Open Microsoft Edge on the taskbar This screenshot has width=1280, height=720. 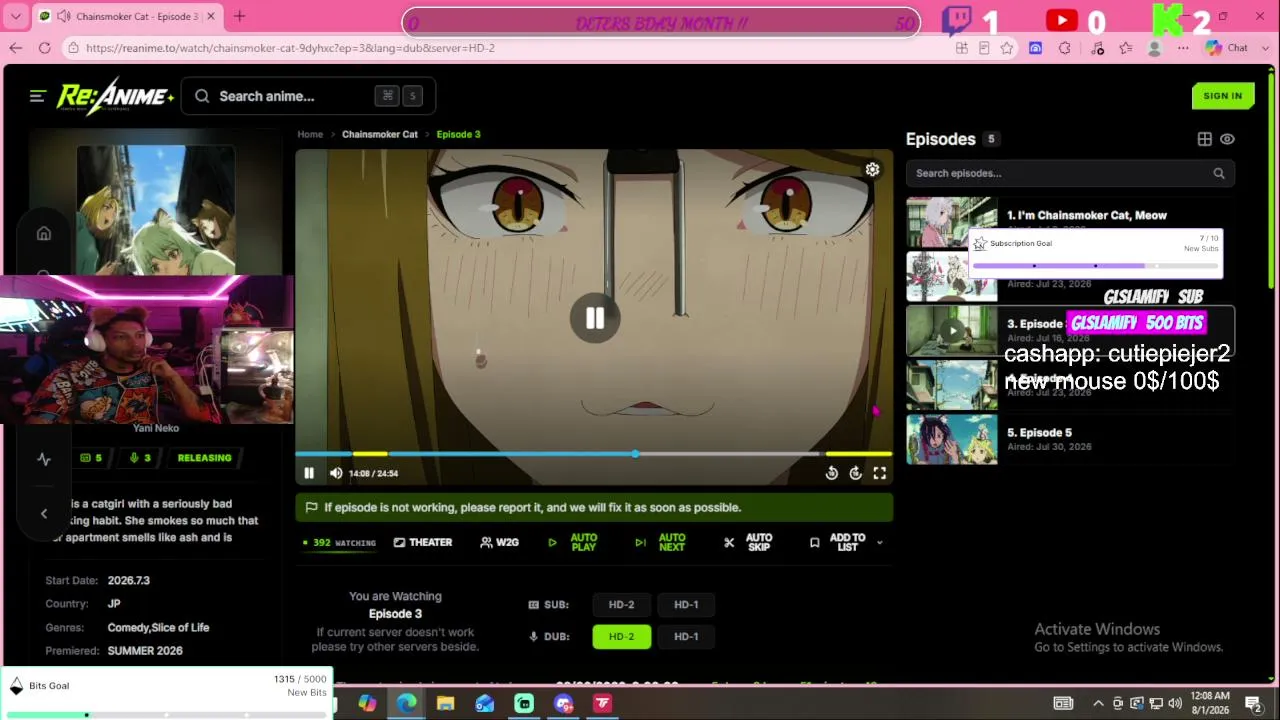click(x=407, y=704)
